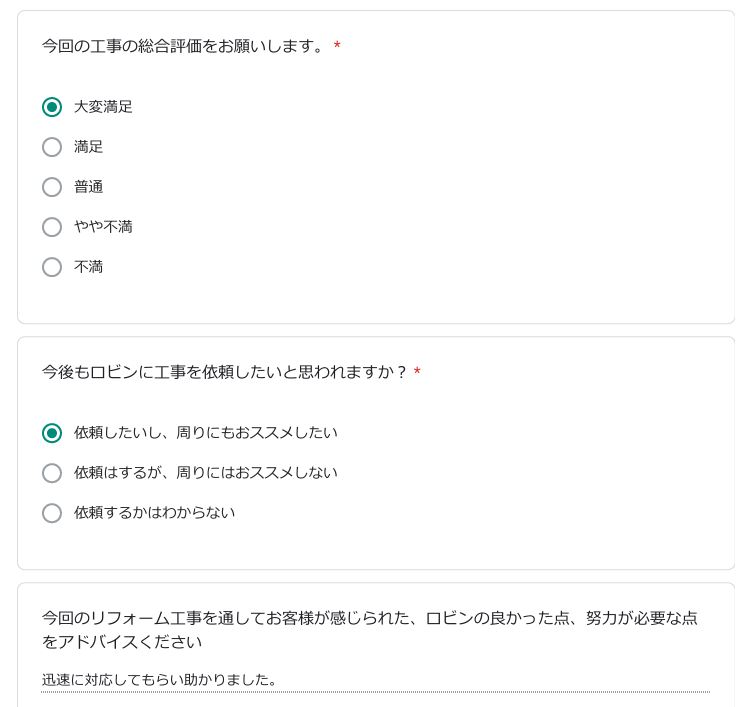Pick the やや不満 radio button
Screen dimensions: 750x707
click(x=52, y=227)
